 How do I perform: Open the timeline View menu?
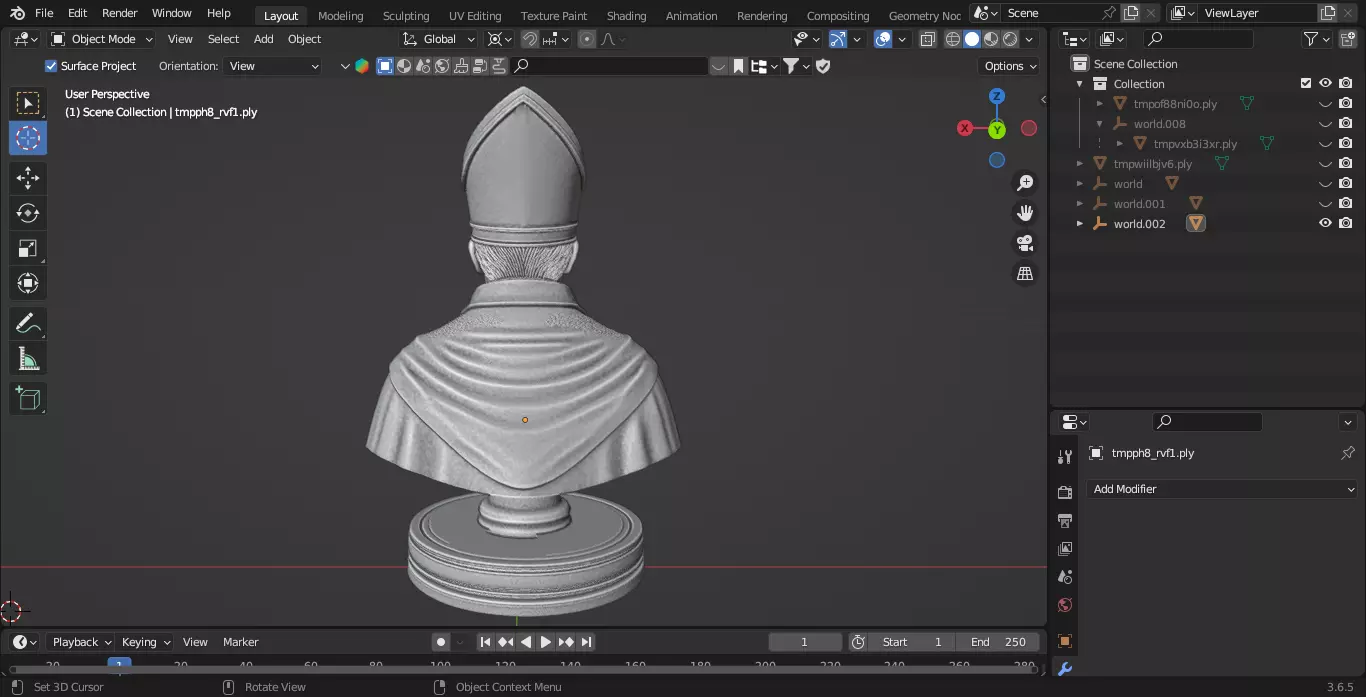point(195,642)
